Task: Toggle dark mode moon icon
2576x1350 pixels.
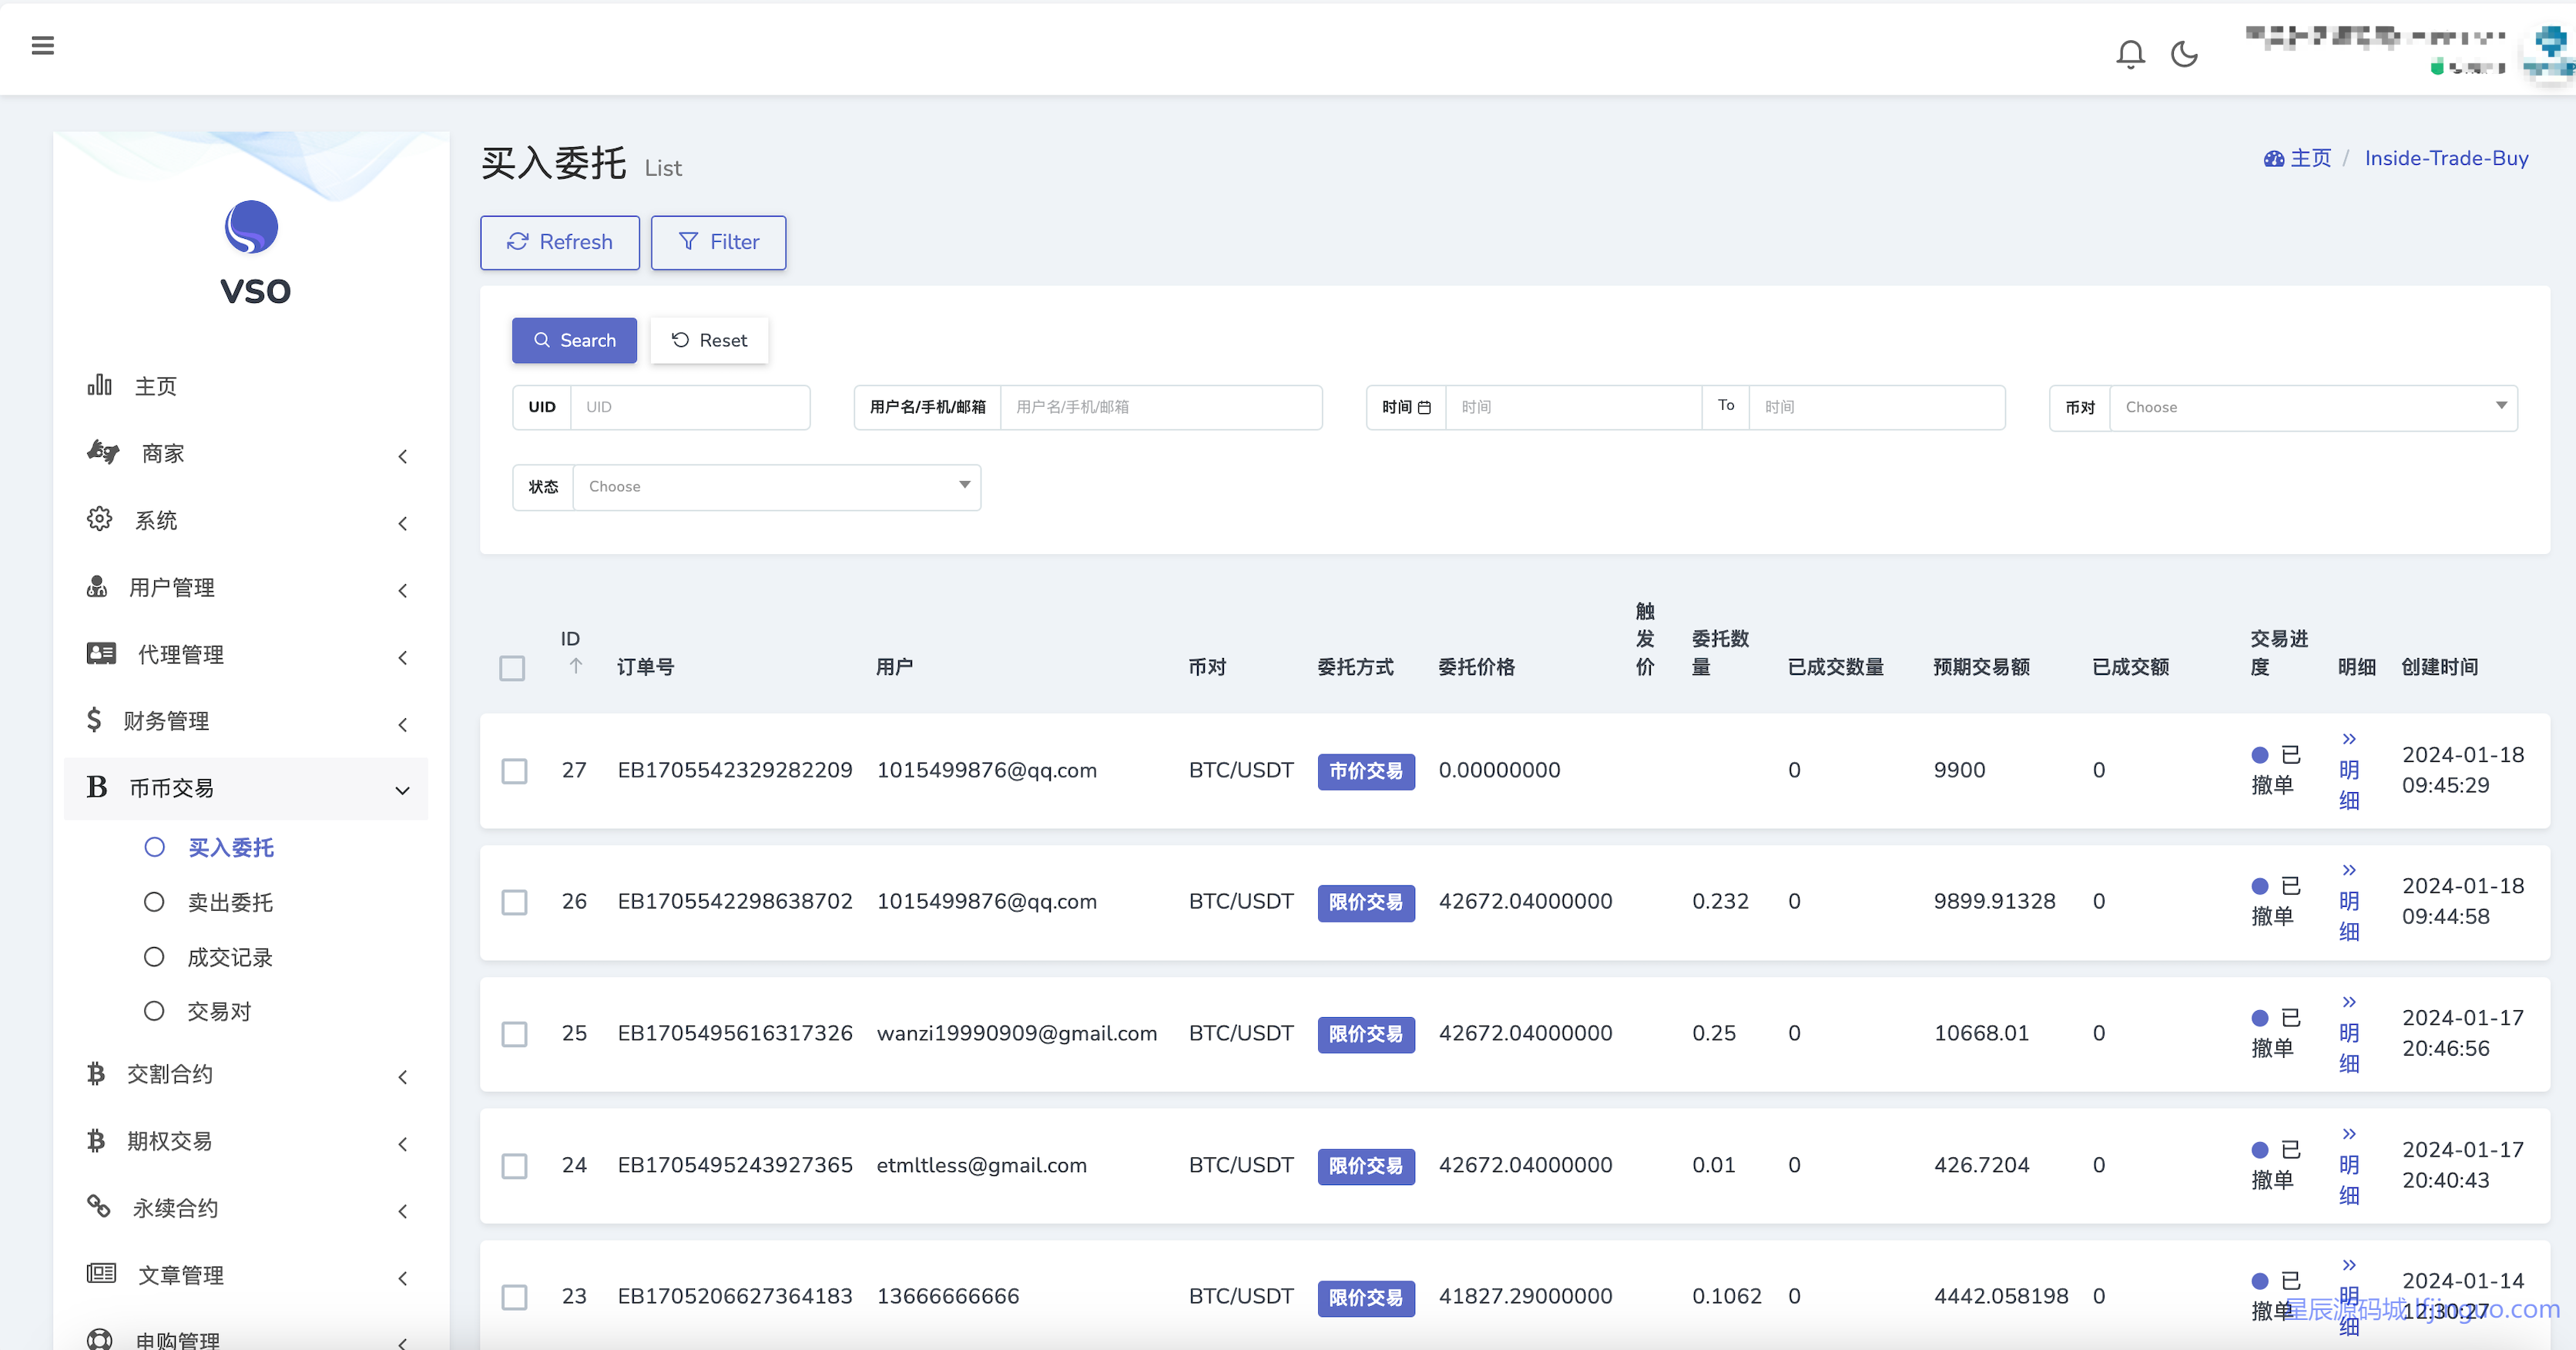Action: 2184,53
